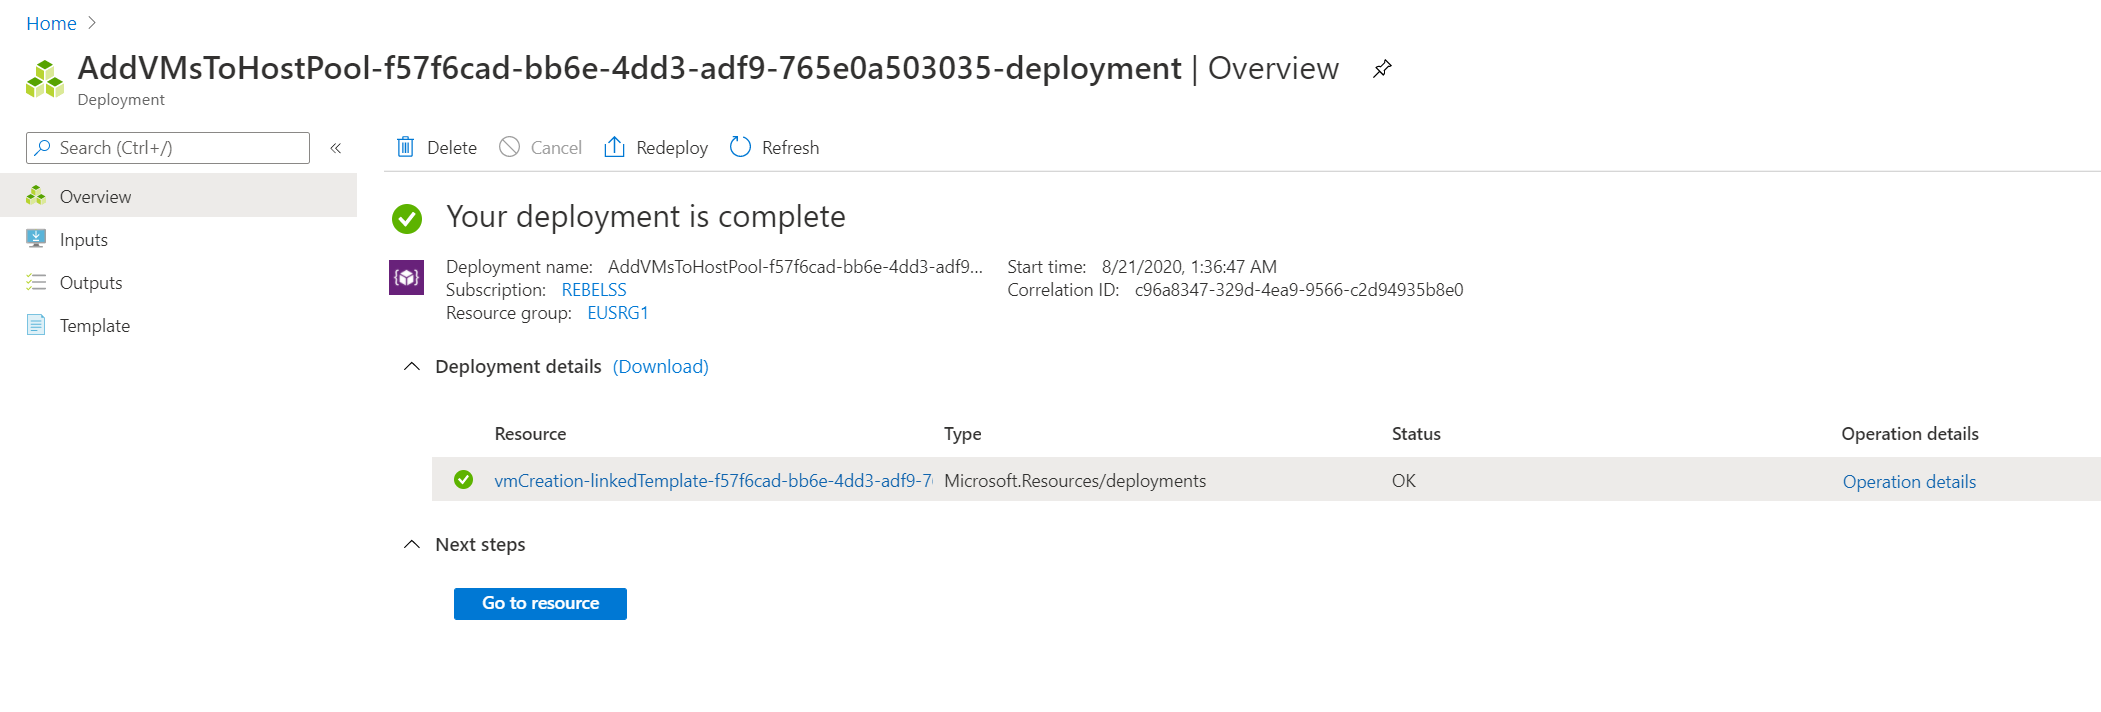2101x712 pixels.
Task: Click the purple template resource icon
Action: [406, 277]
